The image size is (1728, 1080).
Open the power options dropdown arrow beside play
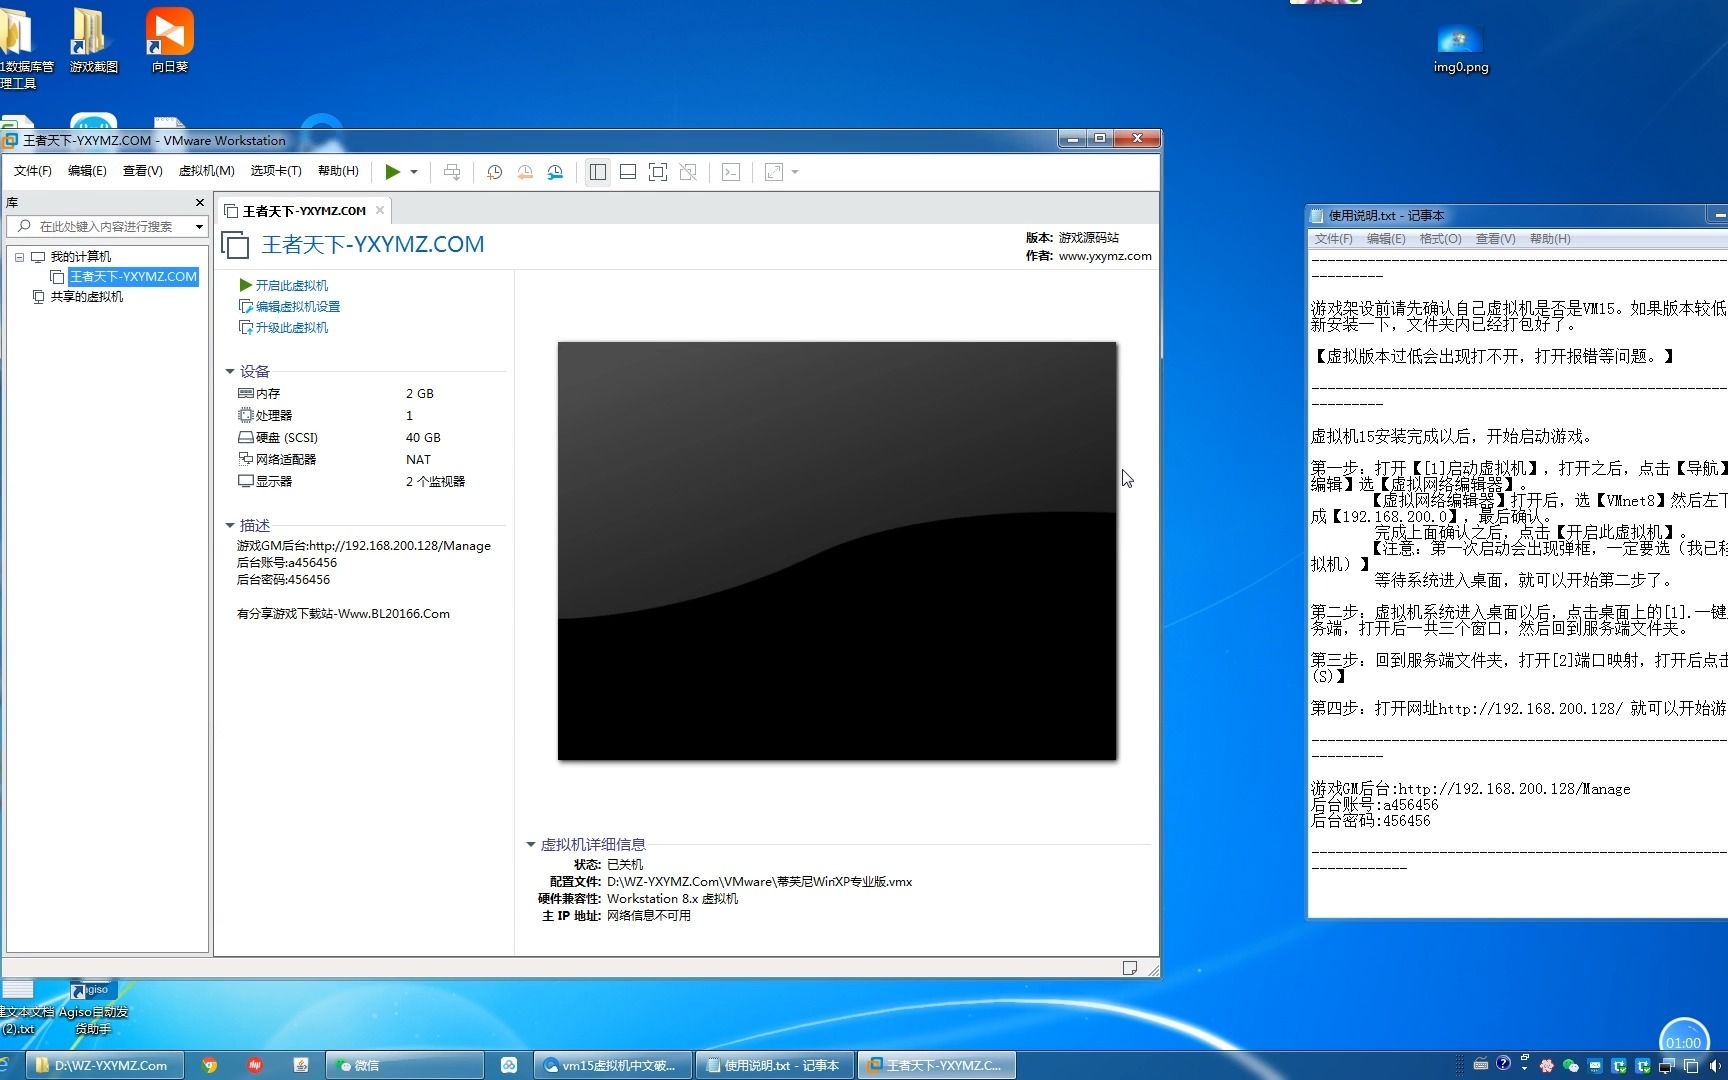click(414, 172)
